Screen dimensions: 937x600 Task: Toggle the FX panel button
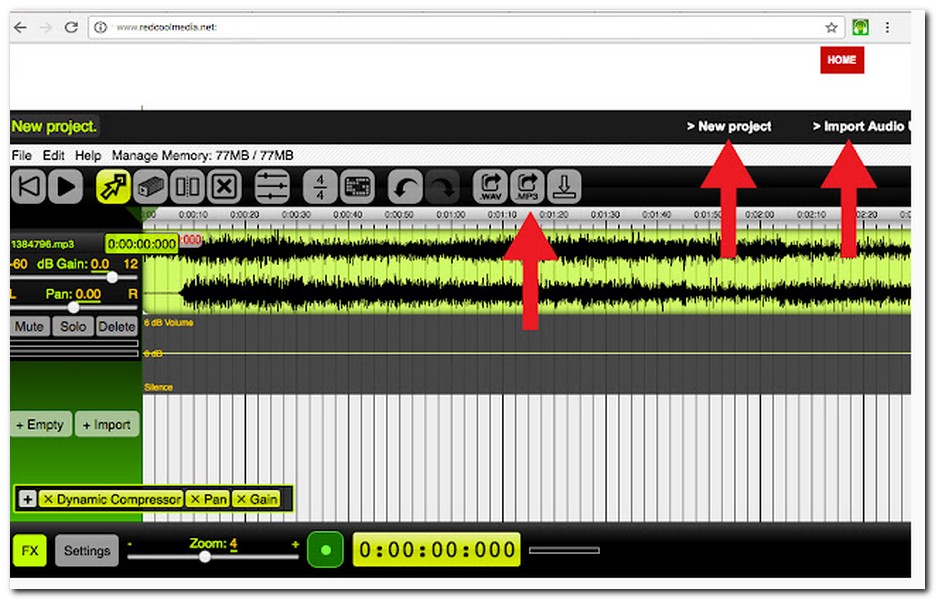coord(30,550)
